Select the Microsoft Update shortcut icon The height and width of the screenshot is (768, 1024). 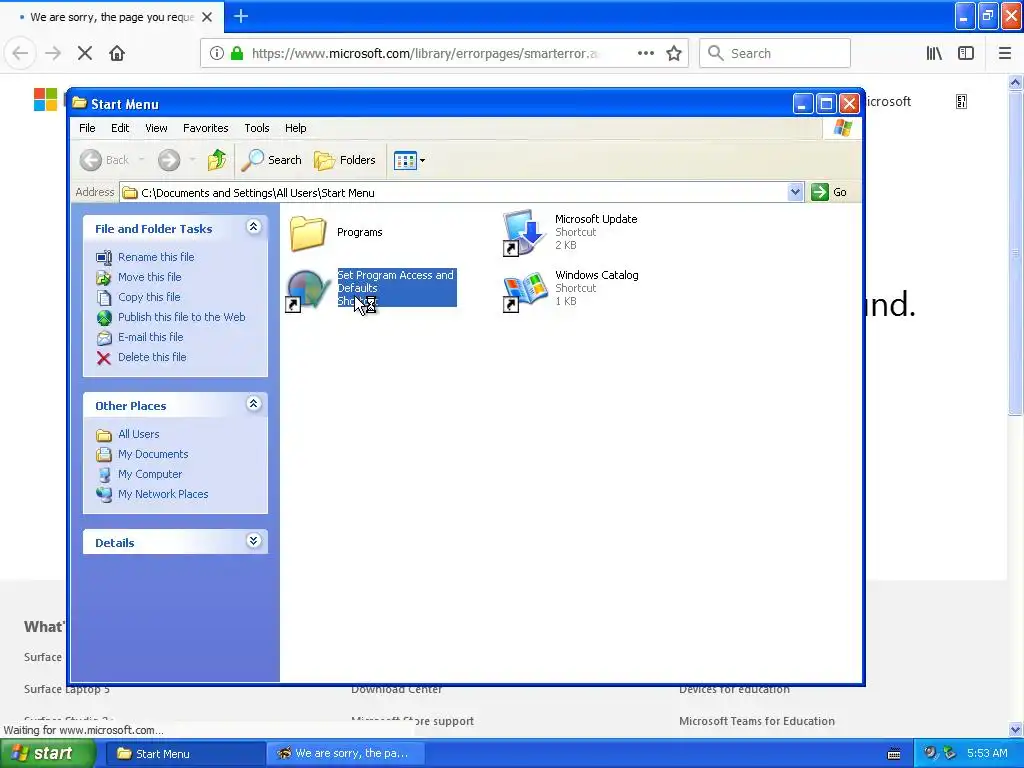(524, 232)
